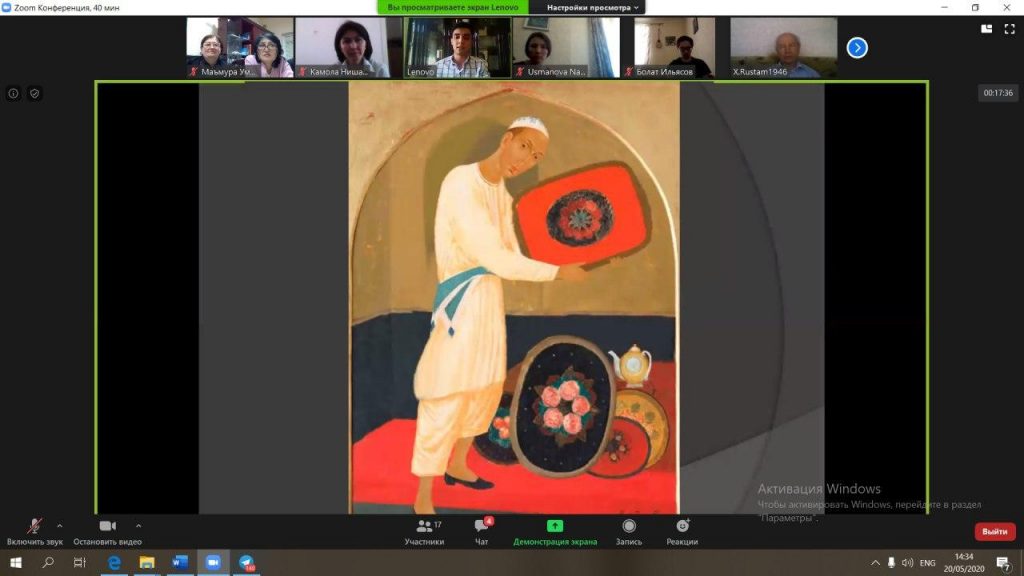The width and height of the screenshot is (1024, 576).
Task: Switch to gallery view layout
Action: click(987, 29)
